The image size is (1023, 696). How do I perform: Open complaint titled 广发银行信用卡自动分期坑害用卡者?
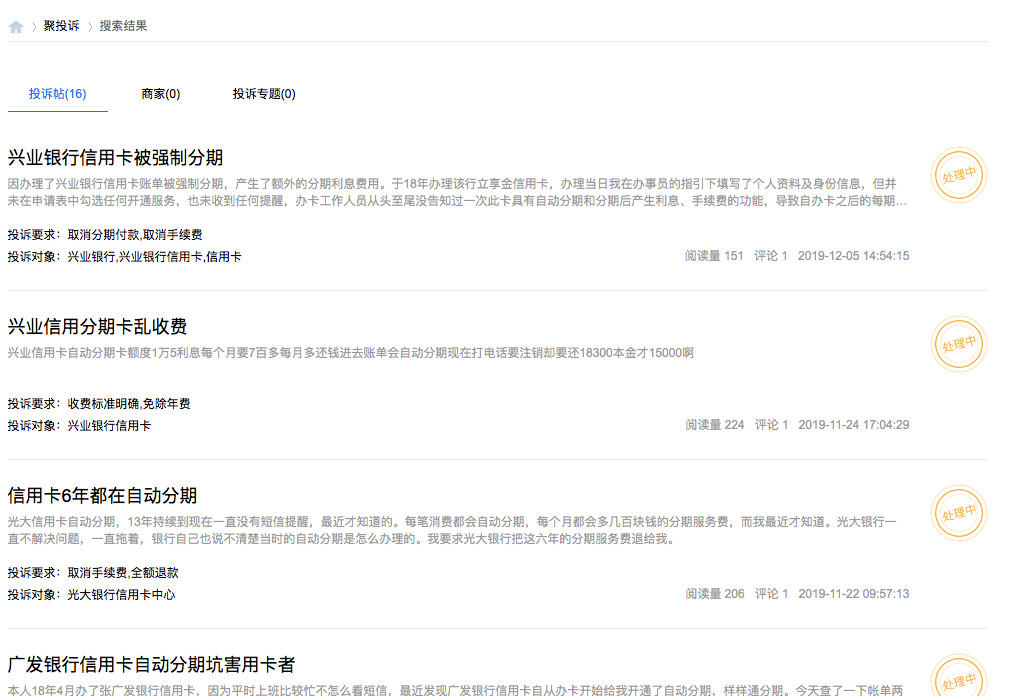click(151, 664)
